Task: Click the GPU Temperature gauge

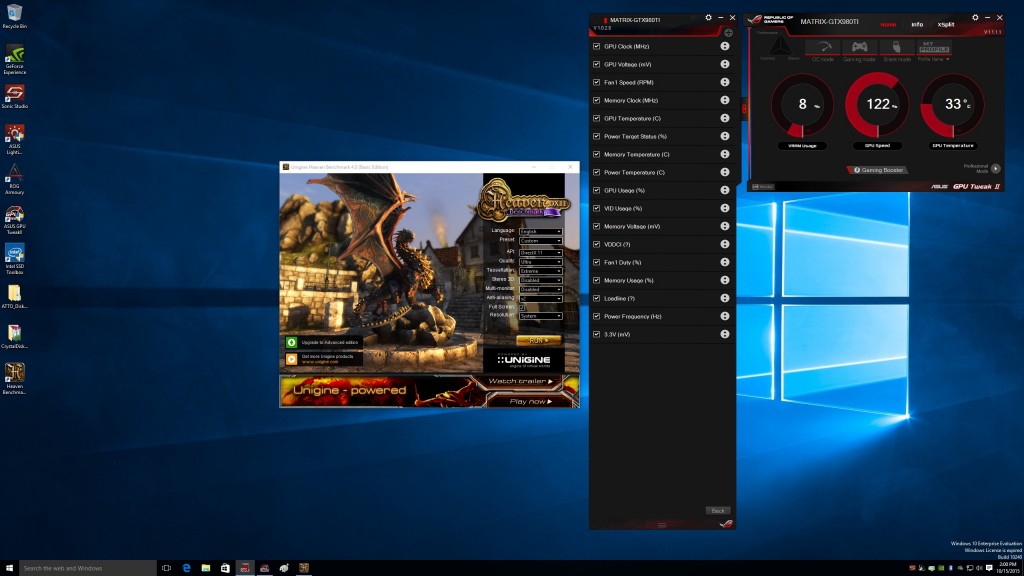Action: click(x=952, y=106)
